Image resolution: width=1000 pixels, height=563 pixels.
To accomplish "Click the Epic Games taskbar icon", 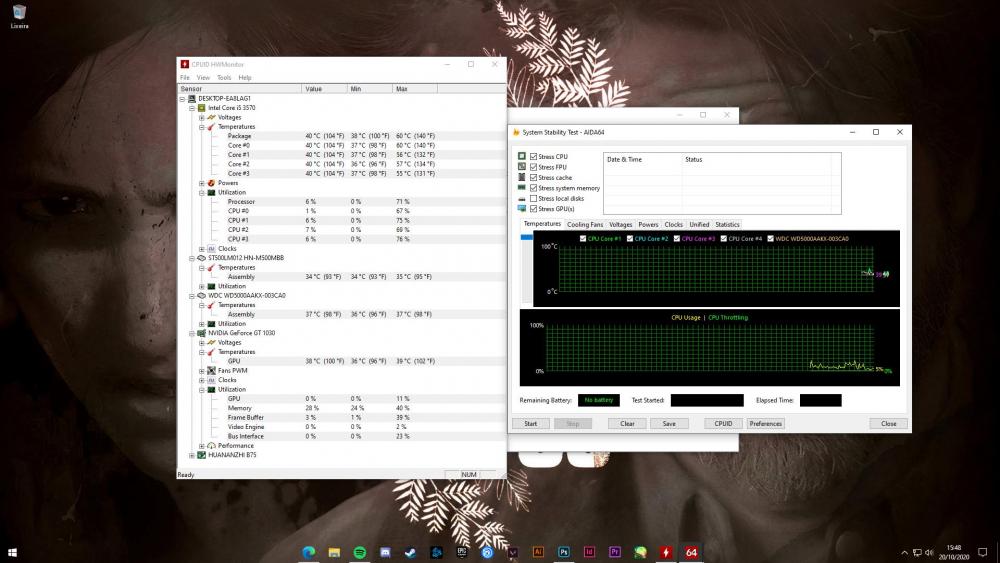I will click(x=462, y=552).
